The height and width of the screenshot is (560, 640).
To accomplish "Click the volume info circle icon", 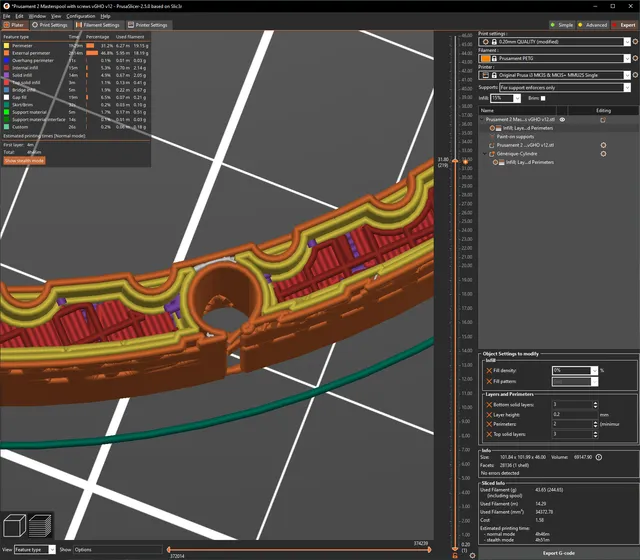I will [x=598, y=457].
